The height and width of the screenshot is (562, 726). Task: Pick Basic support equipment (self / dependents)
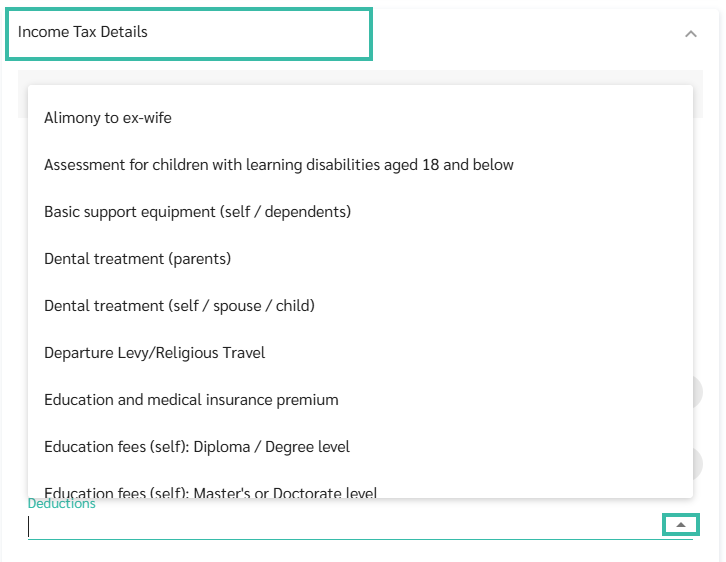click(197, 212)
